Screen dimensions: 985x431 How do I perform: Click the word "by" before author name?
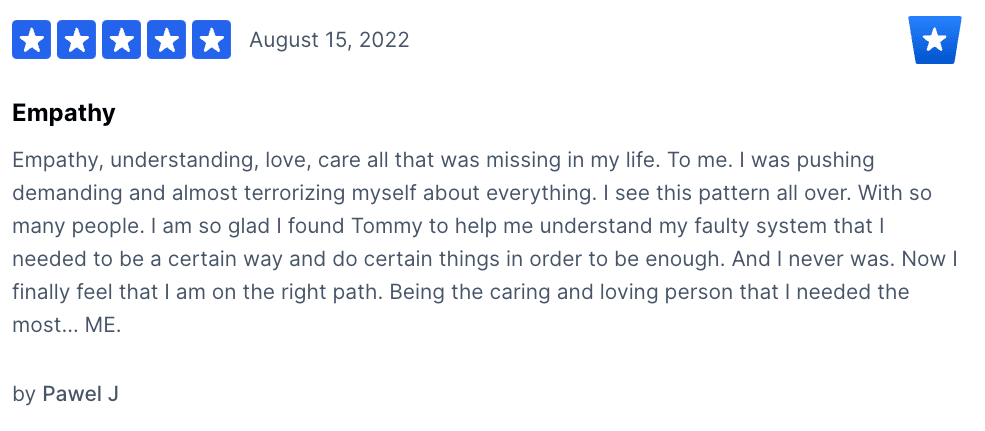24,395
